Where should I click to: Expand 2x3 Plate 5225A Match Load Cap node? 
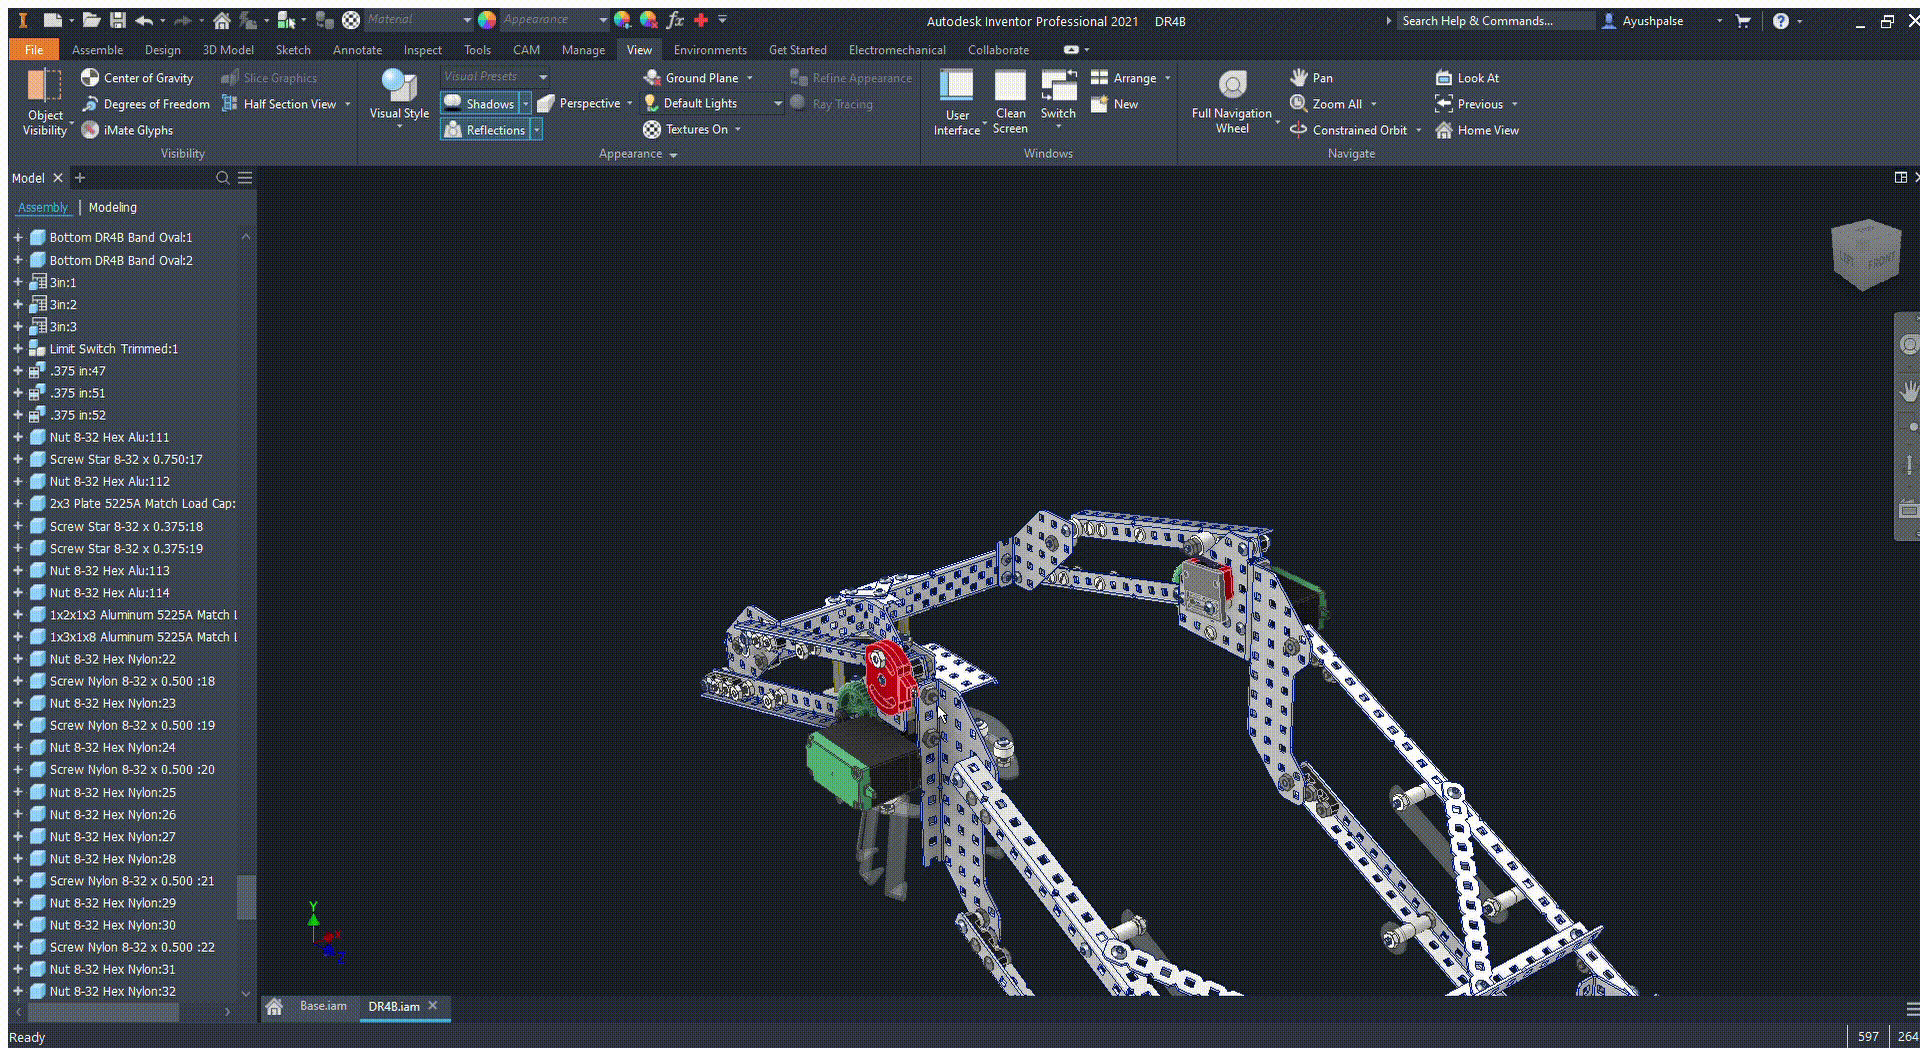[x=17, y=504]
